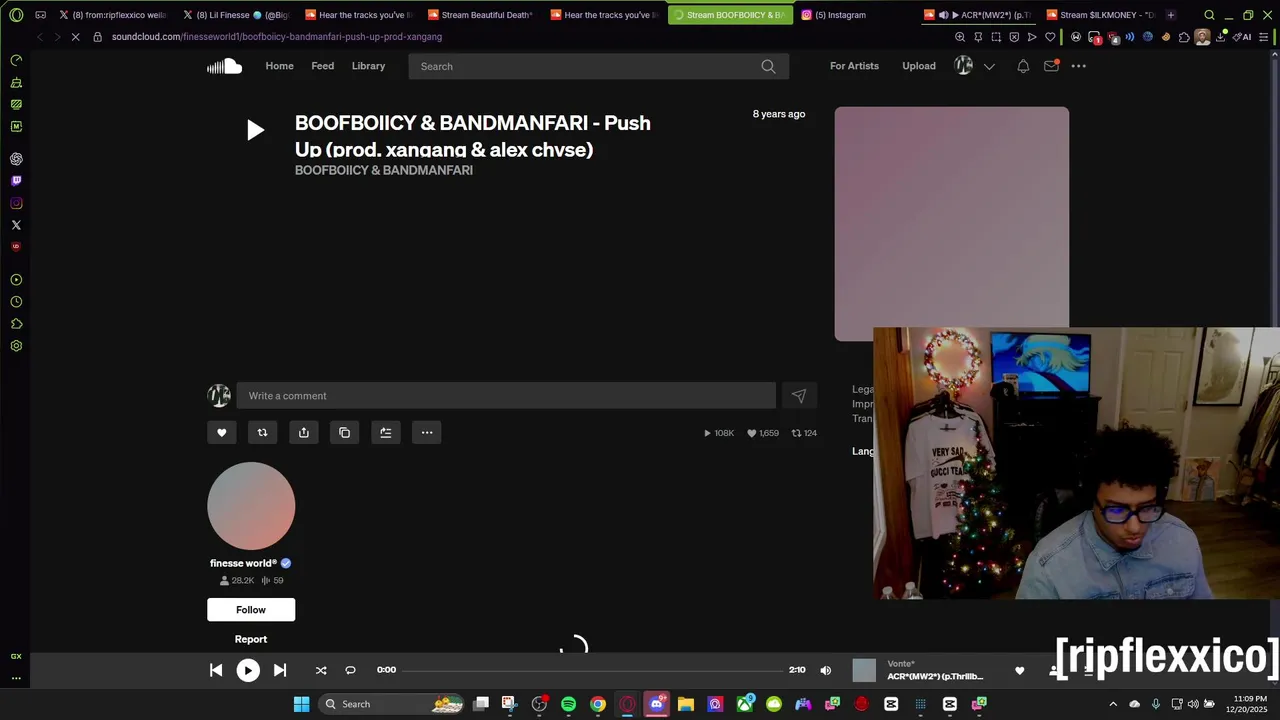Screen dimensions: 1280x720
Task: Click the browser address bar URL
Action: (x=277, y=37)
